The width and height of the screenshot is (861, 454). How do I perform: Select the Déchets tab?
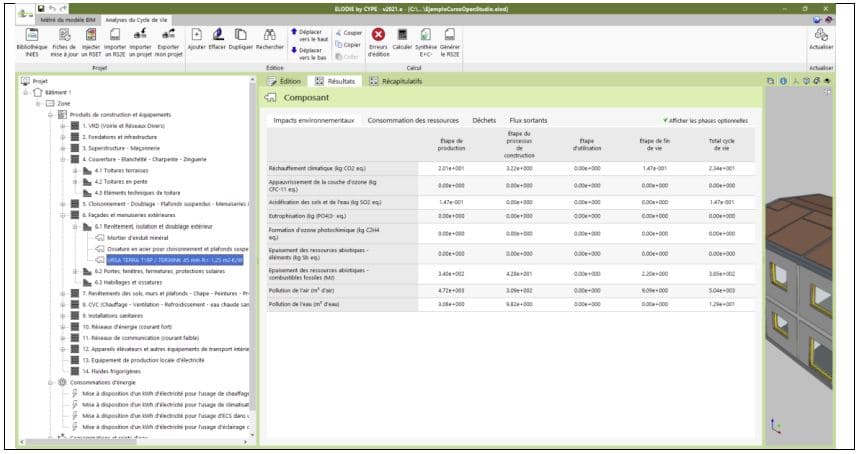click(484, 120)
